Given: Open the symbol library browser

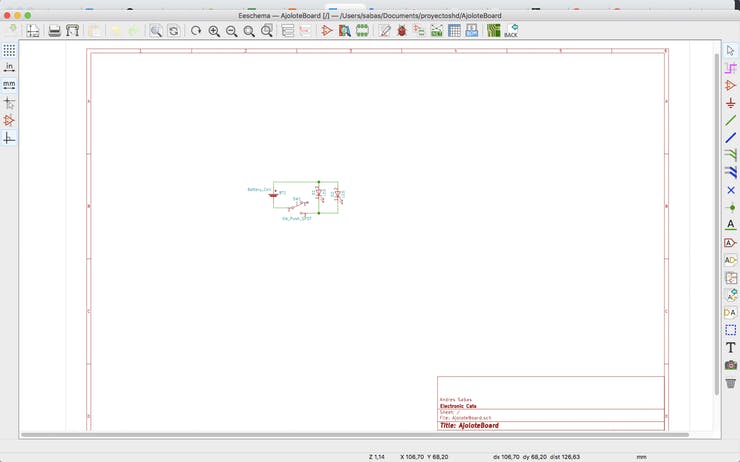Looking at the screenshot, I should (x=345, y=31).
